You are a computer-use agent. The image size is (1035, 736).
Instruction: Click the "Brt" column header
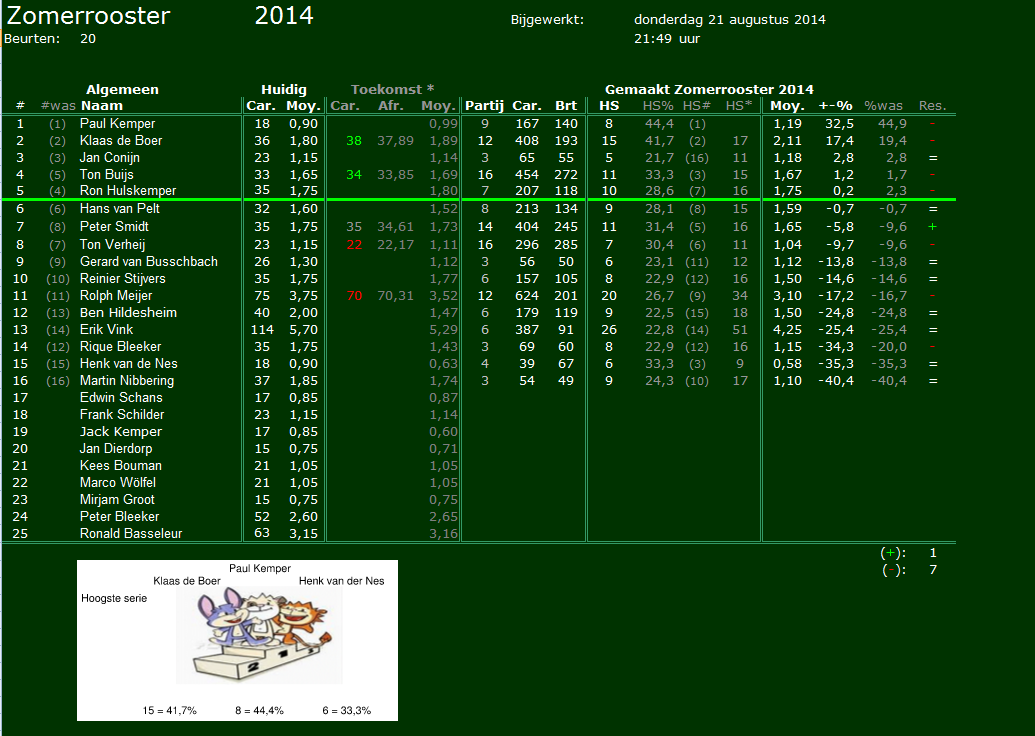tap(566, 106)
